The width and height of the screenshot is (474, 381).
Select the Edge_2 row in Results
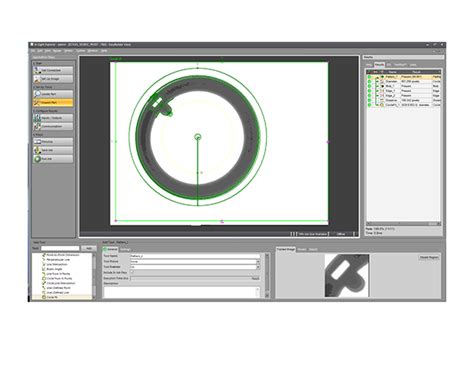point(404,95)
